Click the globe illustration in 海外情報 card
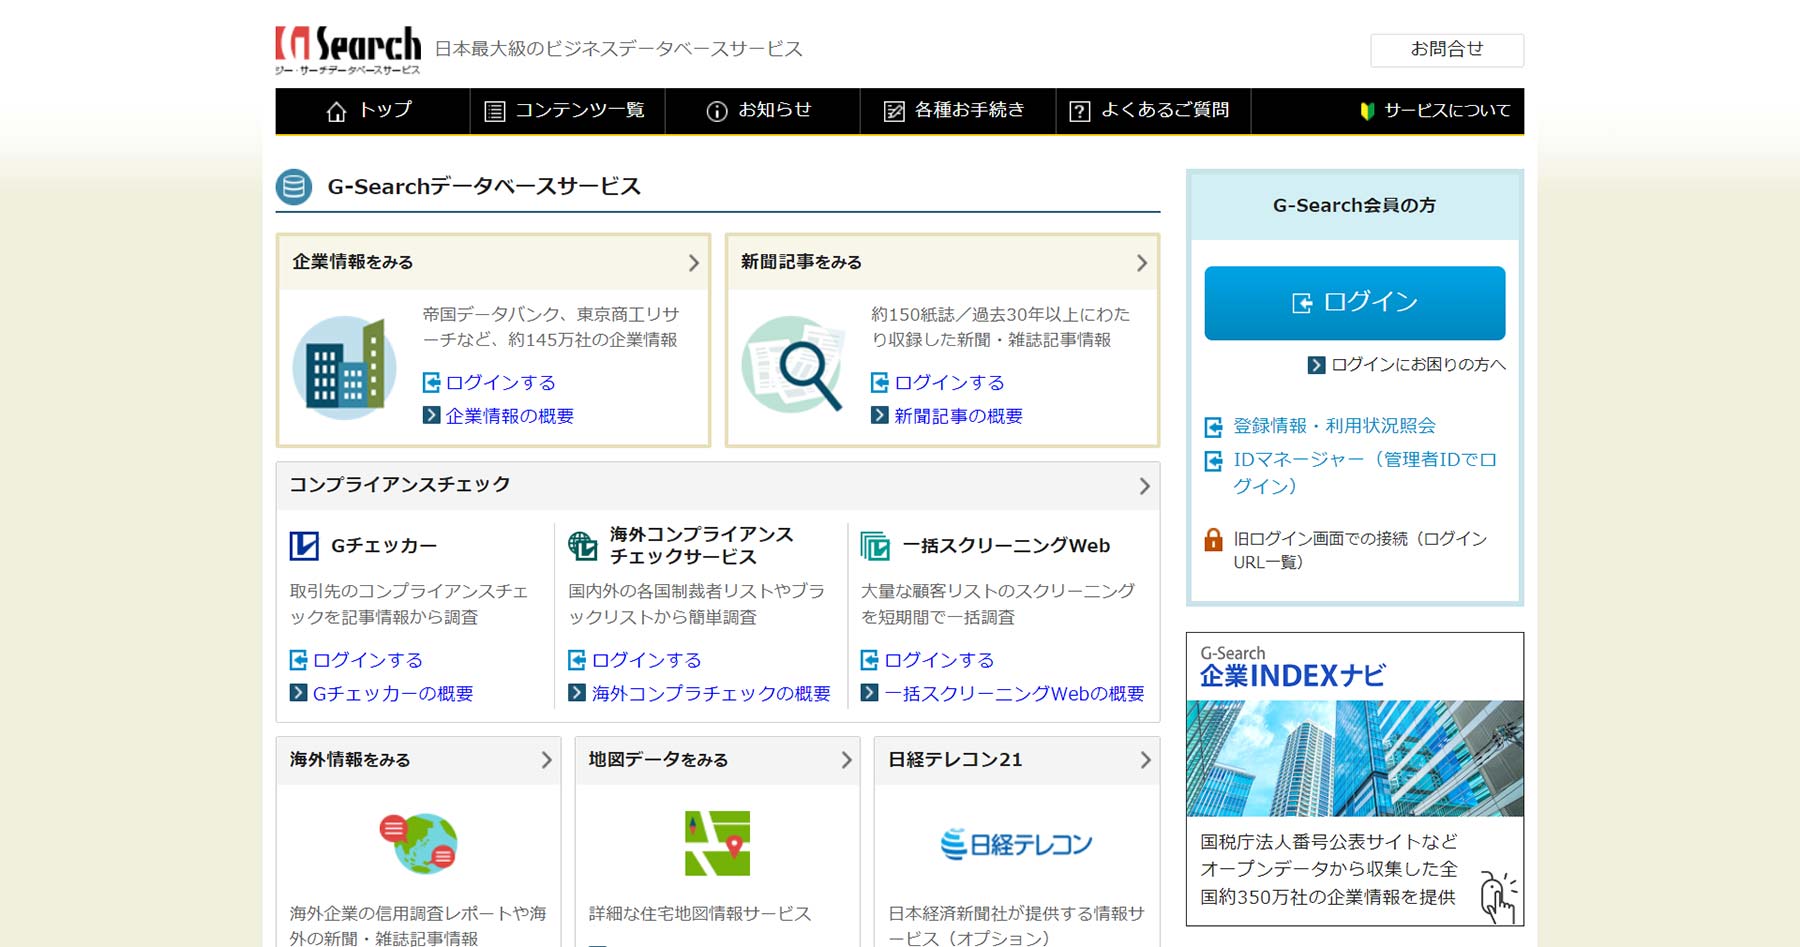 click(419, 843)
